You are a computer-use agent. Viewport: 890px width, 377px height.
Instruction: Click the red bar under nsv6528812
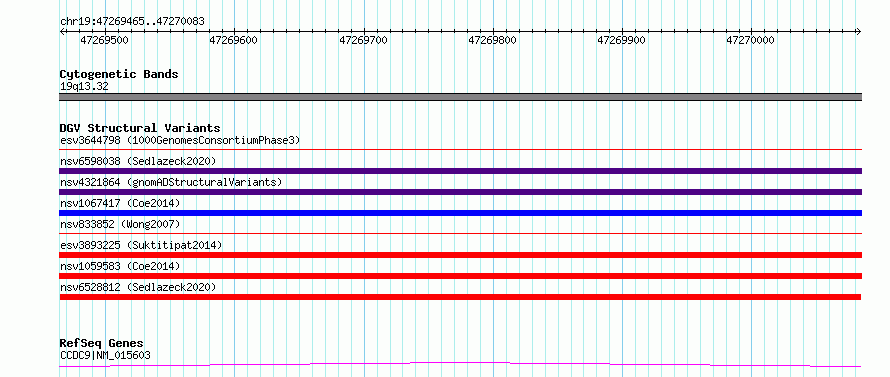point(460,297)
